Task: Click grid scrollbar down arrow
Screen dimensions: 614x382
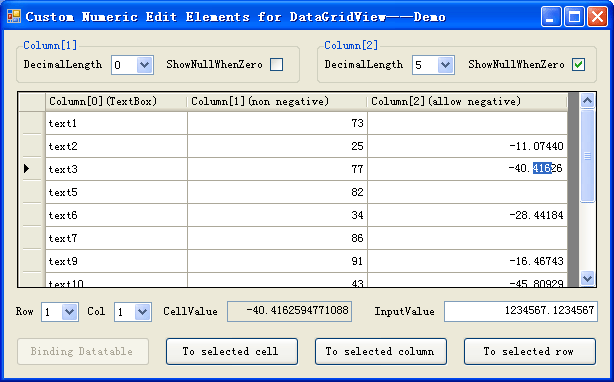Action: [x=587, y=278]
